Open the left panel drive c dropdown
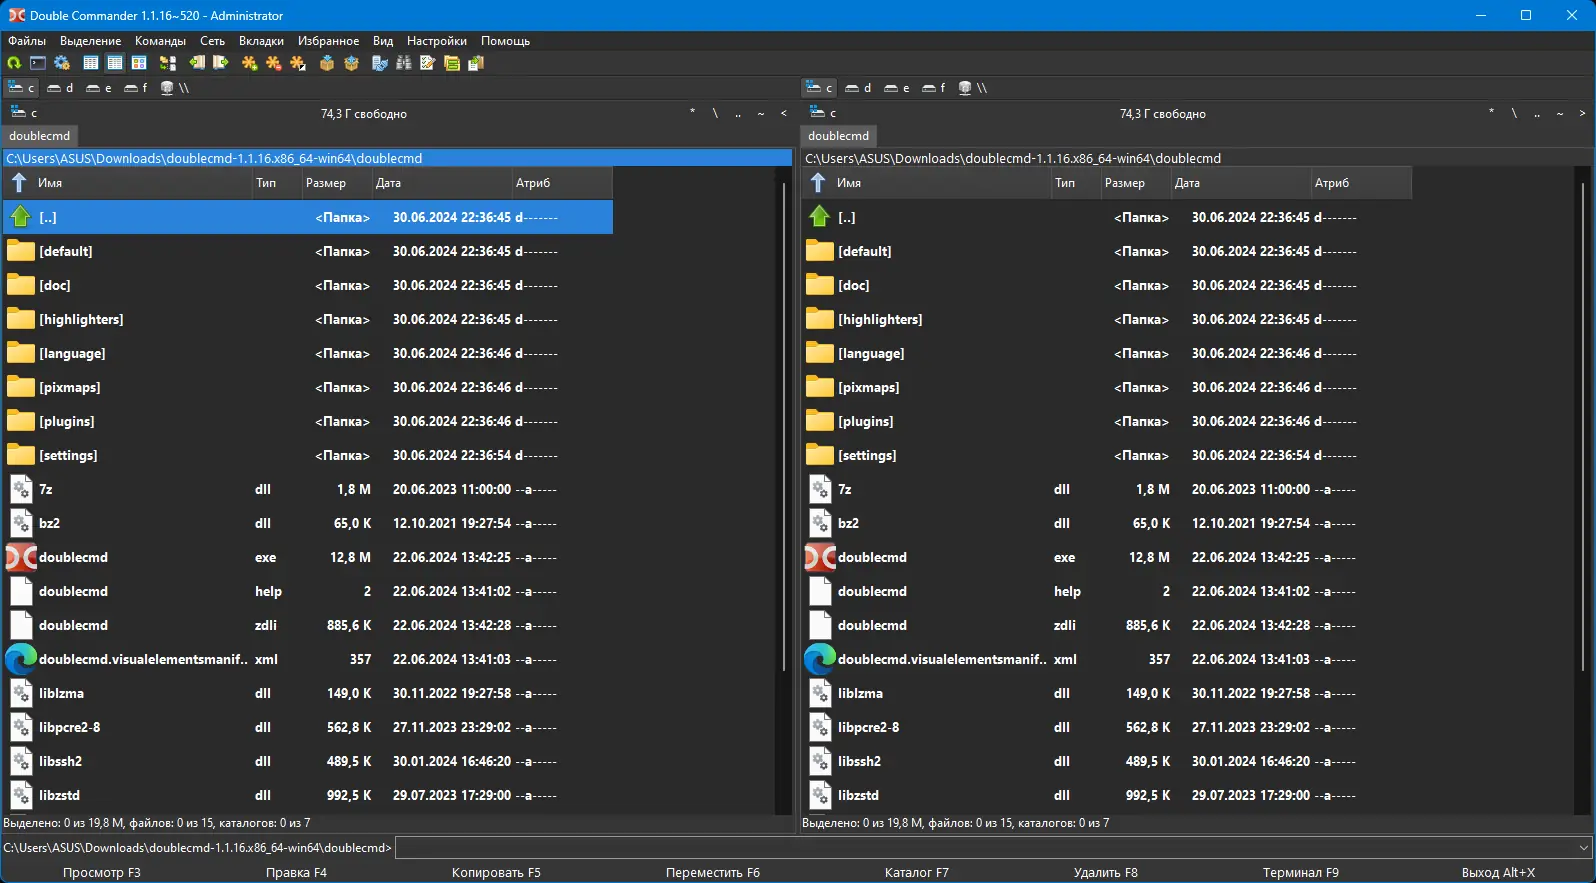This screenshot has width=1596, height=883. coord(24,113)
